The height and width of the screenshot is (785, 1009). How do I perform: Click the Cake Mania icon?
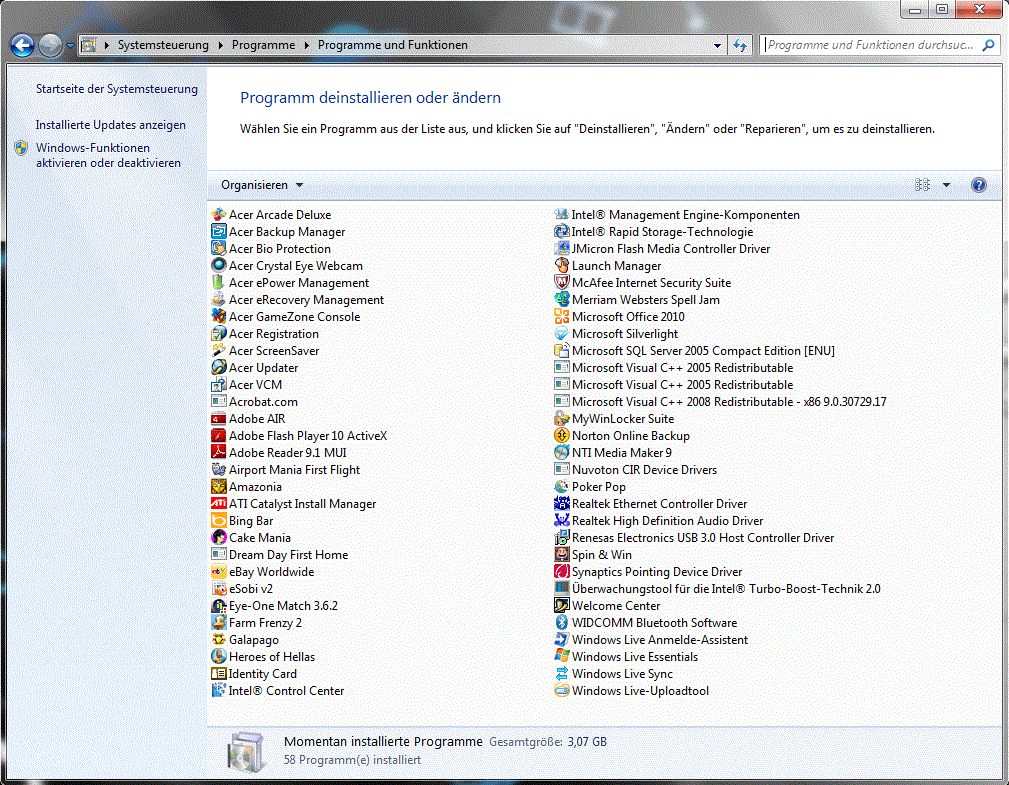pos(219,538)
